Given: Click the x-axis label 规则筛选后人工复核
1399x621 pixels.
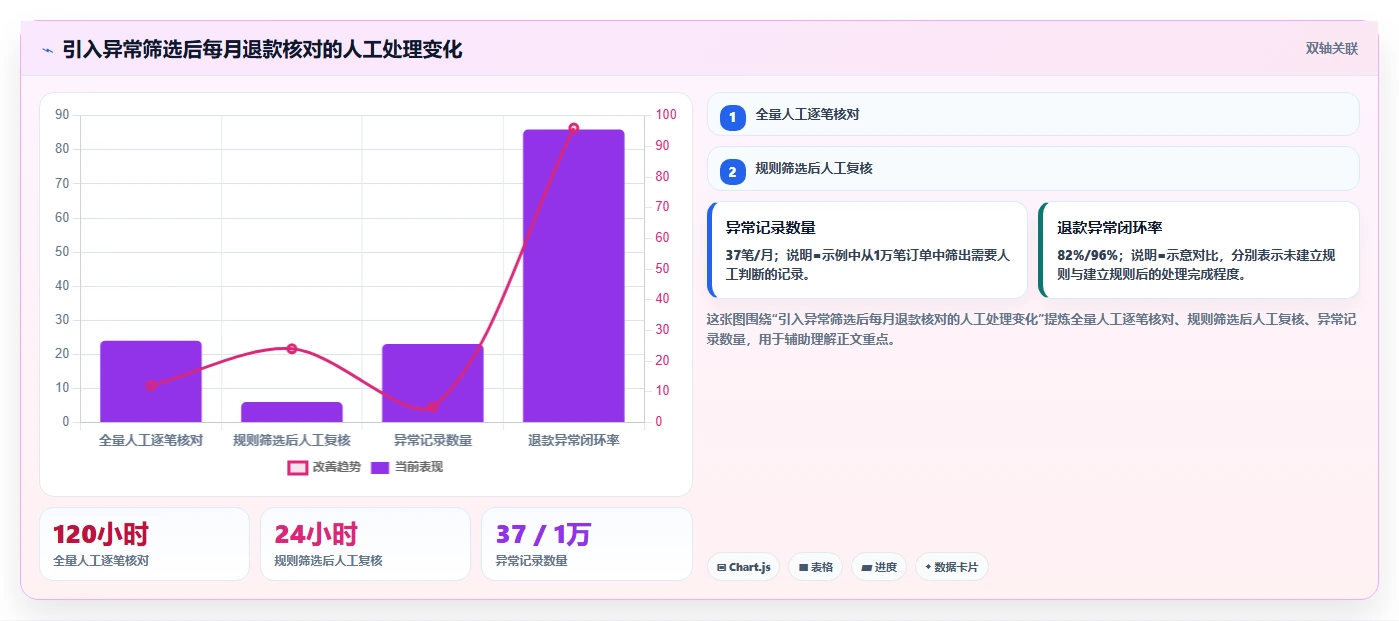Looking at the screenshot, I should click(x=292, y=440).
